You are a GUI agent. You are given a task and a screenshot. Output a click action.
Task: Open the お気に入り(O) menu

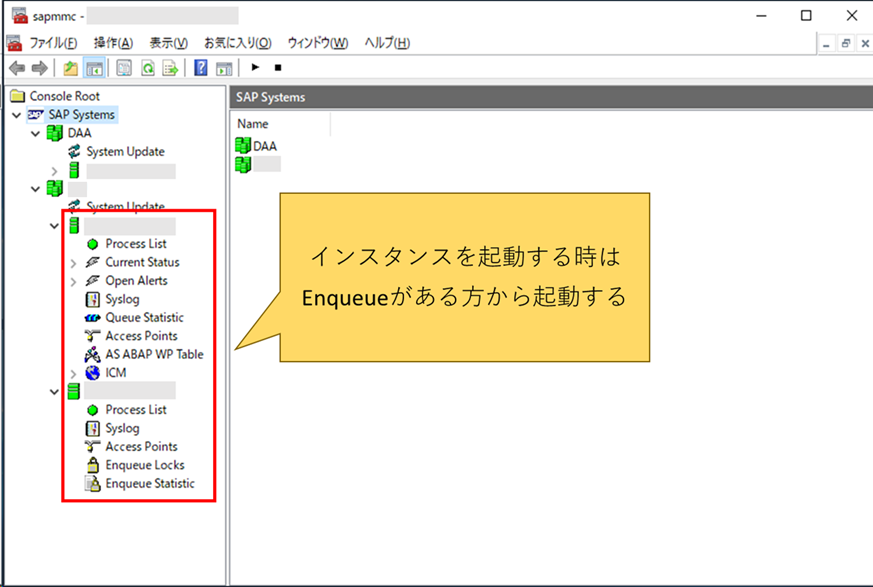(x=238, y=43)
